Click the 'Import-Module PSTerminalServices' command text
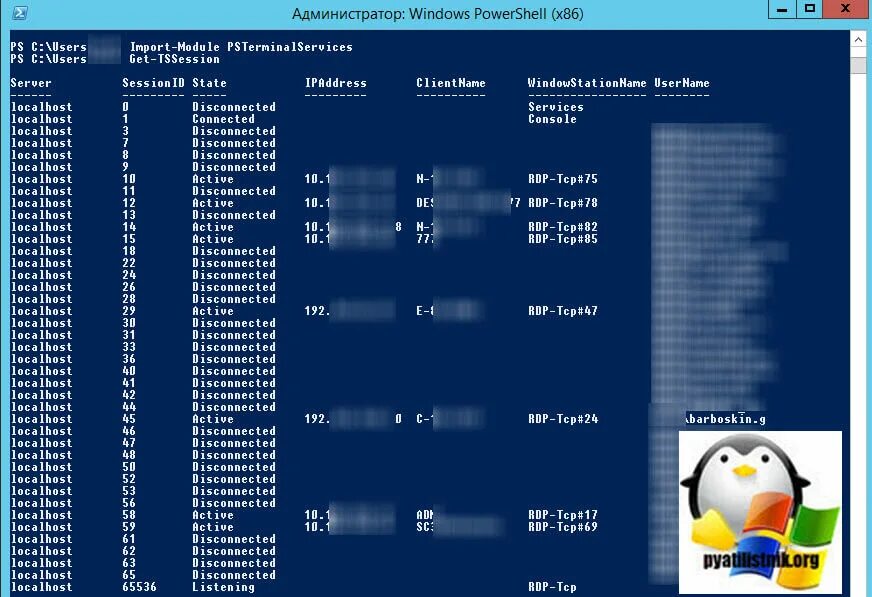 (x=241, y=47)
